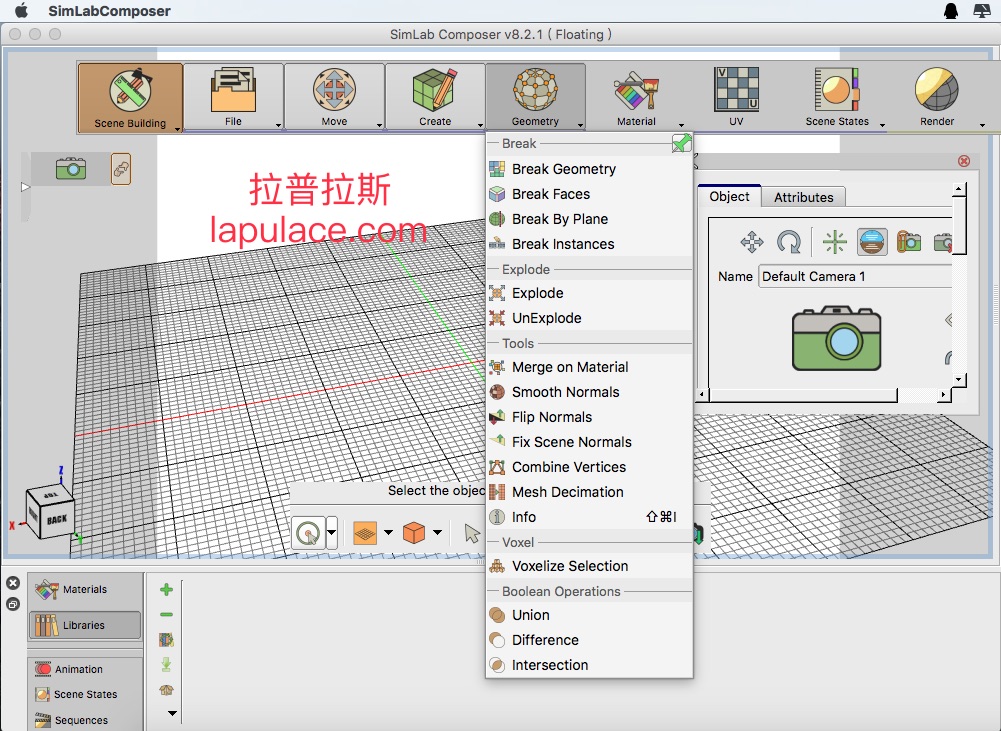
Task: Click the move arrows icon in the Object panel
Action: 751,241
